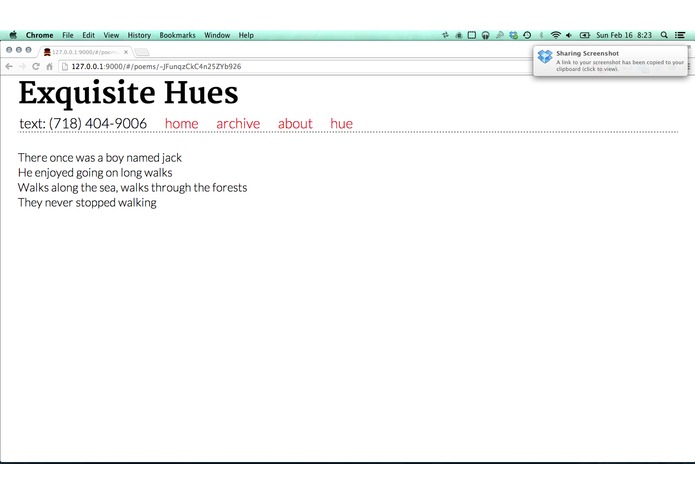Click the Bluetooth status icon

tap(541, 35)
